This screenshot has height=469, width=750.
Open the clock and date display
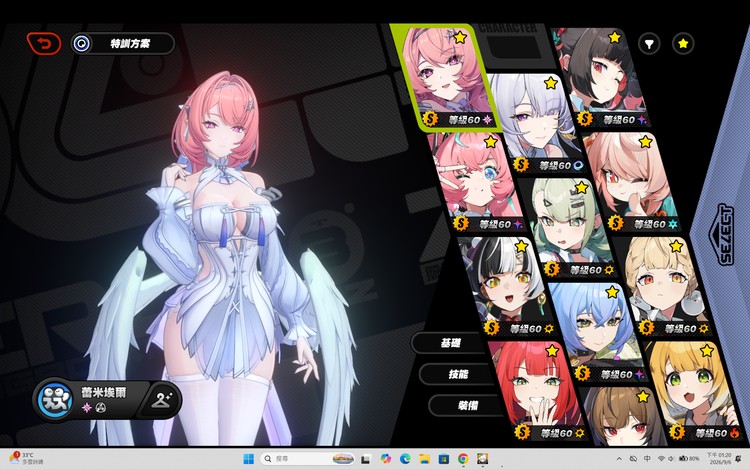click(x=719, y=458)
